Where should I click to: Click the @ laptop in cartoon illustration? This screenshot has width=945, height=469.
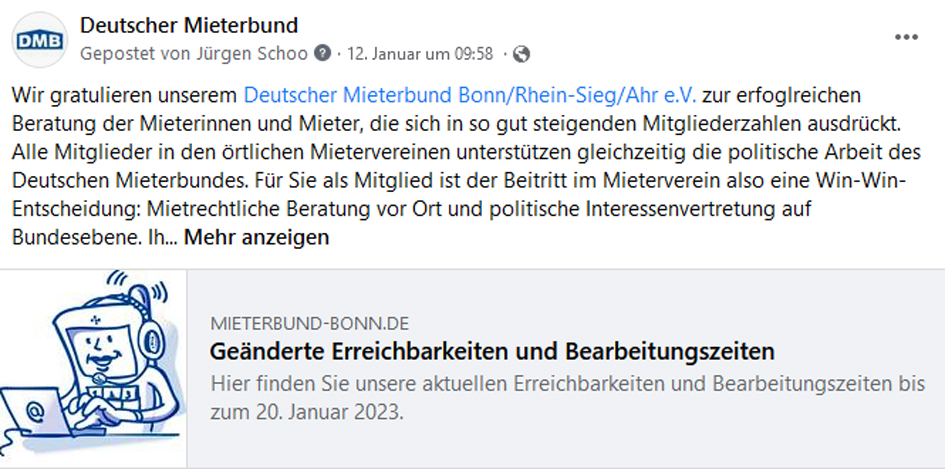coord(34,414)
